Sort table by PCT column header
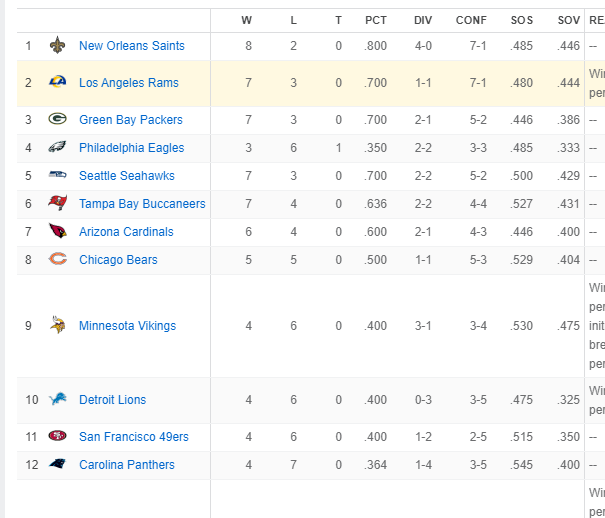Image resolution: width=605 pixels, height=518 pixels. tap(376, 20)
